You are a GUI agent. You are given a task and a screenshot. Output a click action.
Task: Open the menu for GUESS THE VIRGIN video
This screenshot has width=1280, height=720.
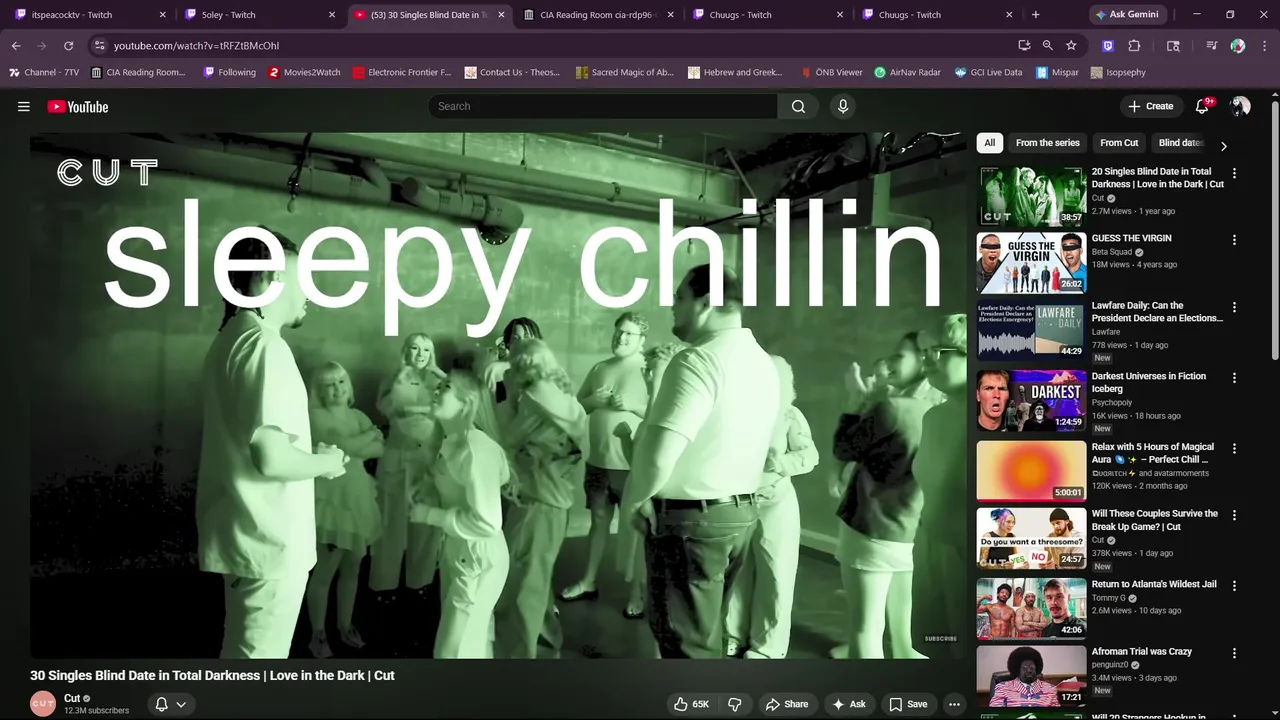pos(1234,240)
